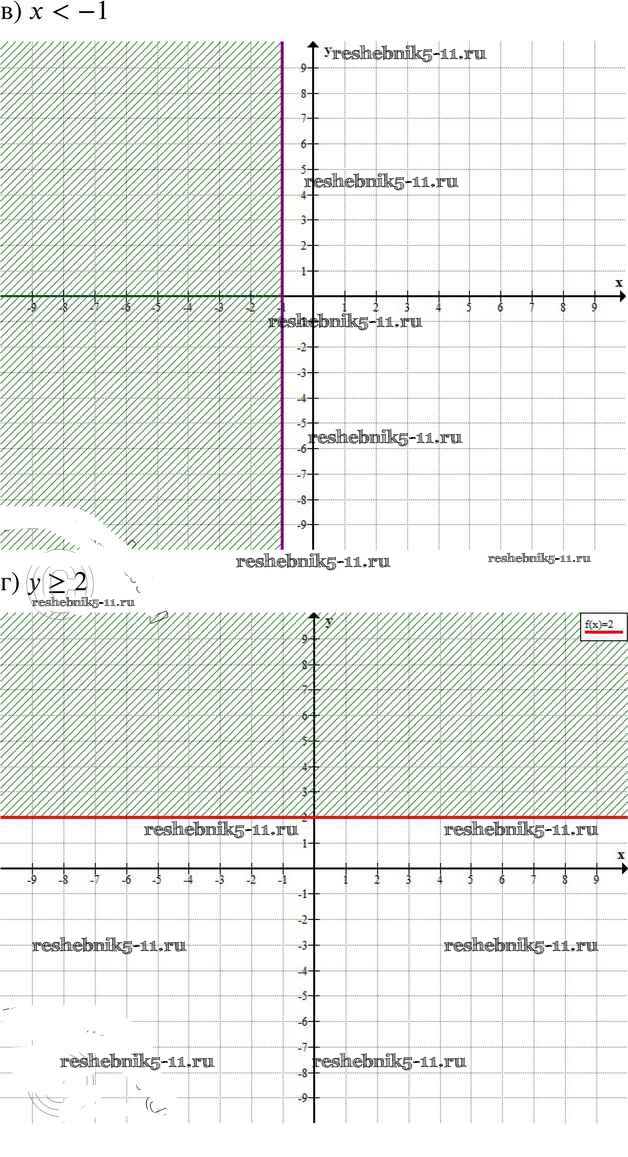Click the x-axis label of the bottom graph
This screenshot has height=1157, width=628.
(x=620, y=855)
